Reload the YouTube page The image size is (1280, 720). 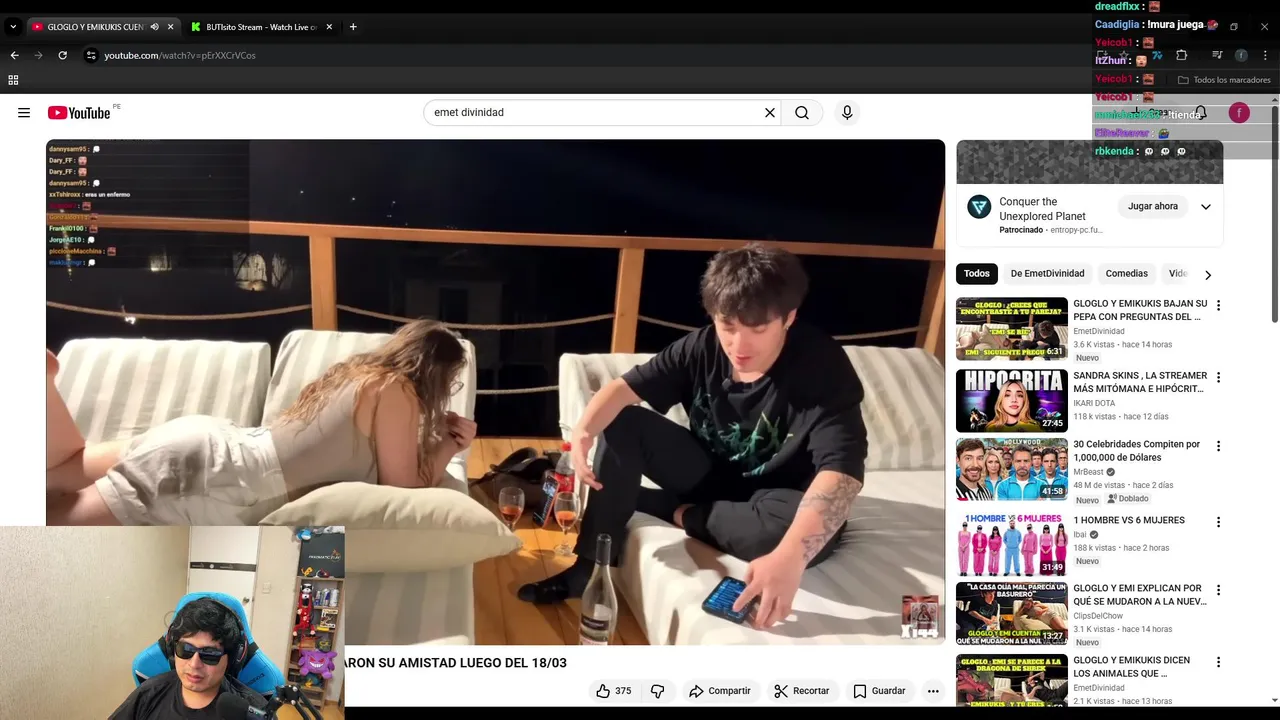click(x=62, y=55)
